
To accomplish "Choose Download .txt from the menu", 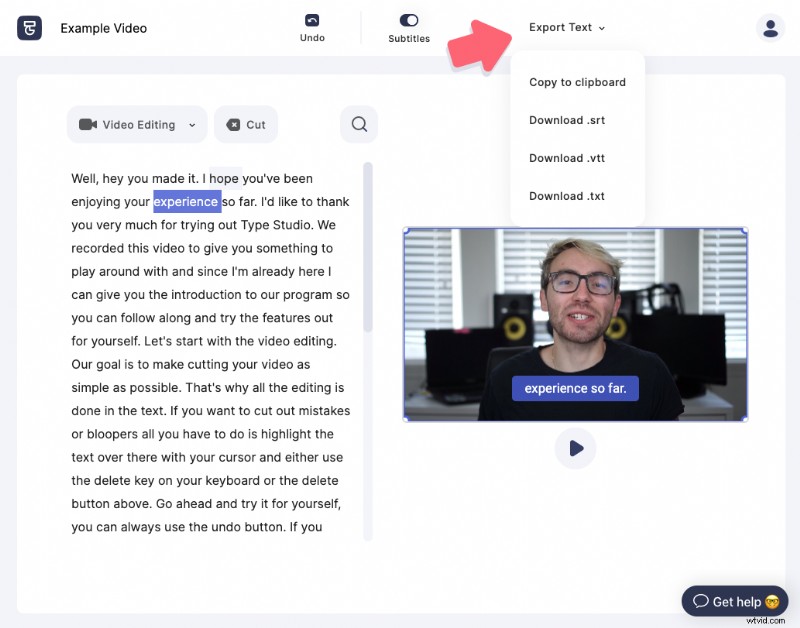I will click(x=566, y=196).
